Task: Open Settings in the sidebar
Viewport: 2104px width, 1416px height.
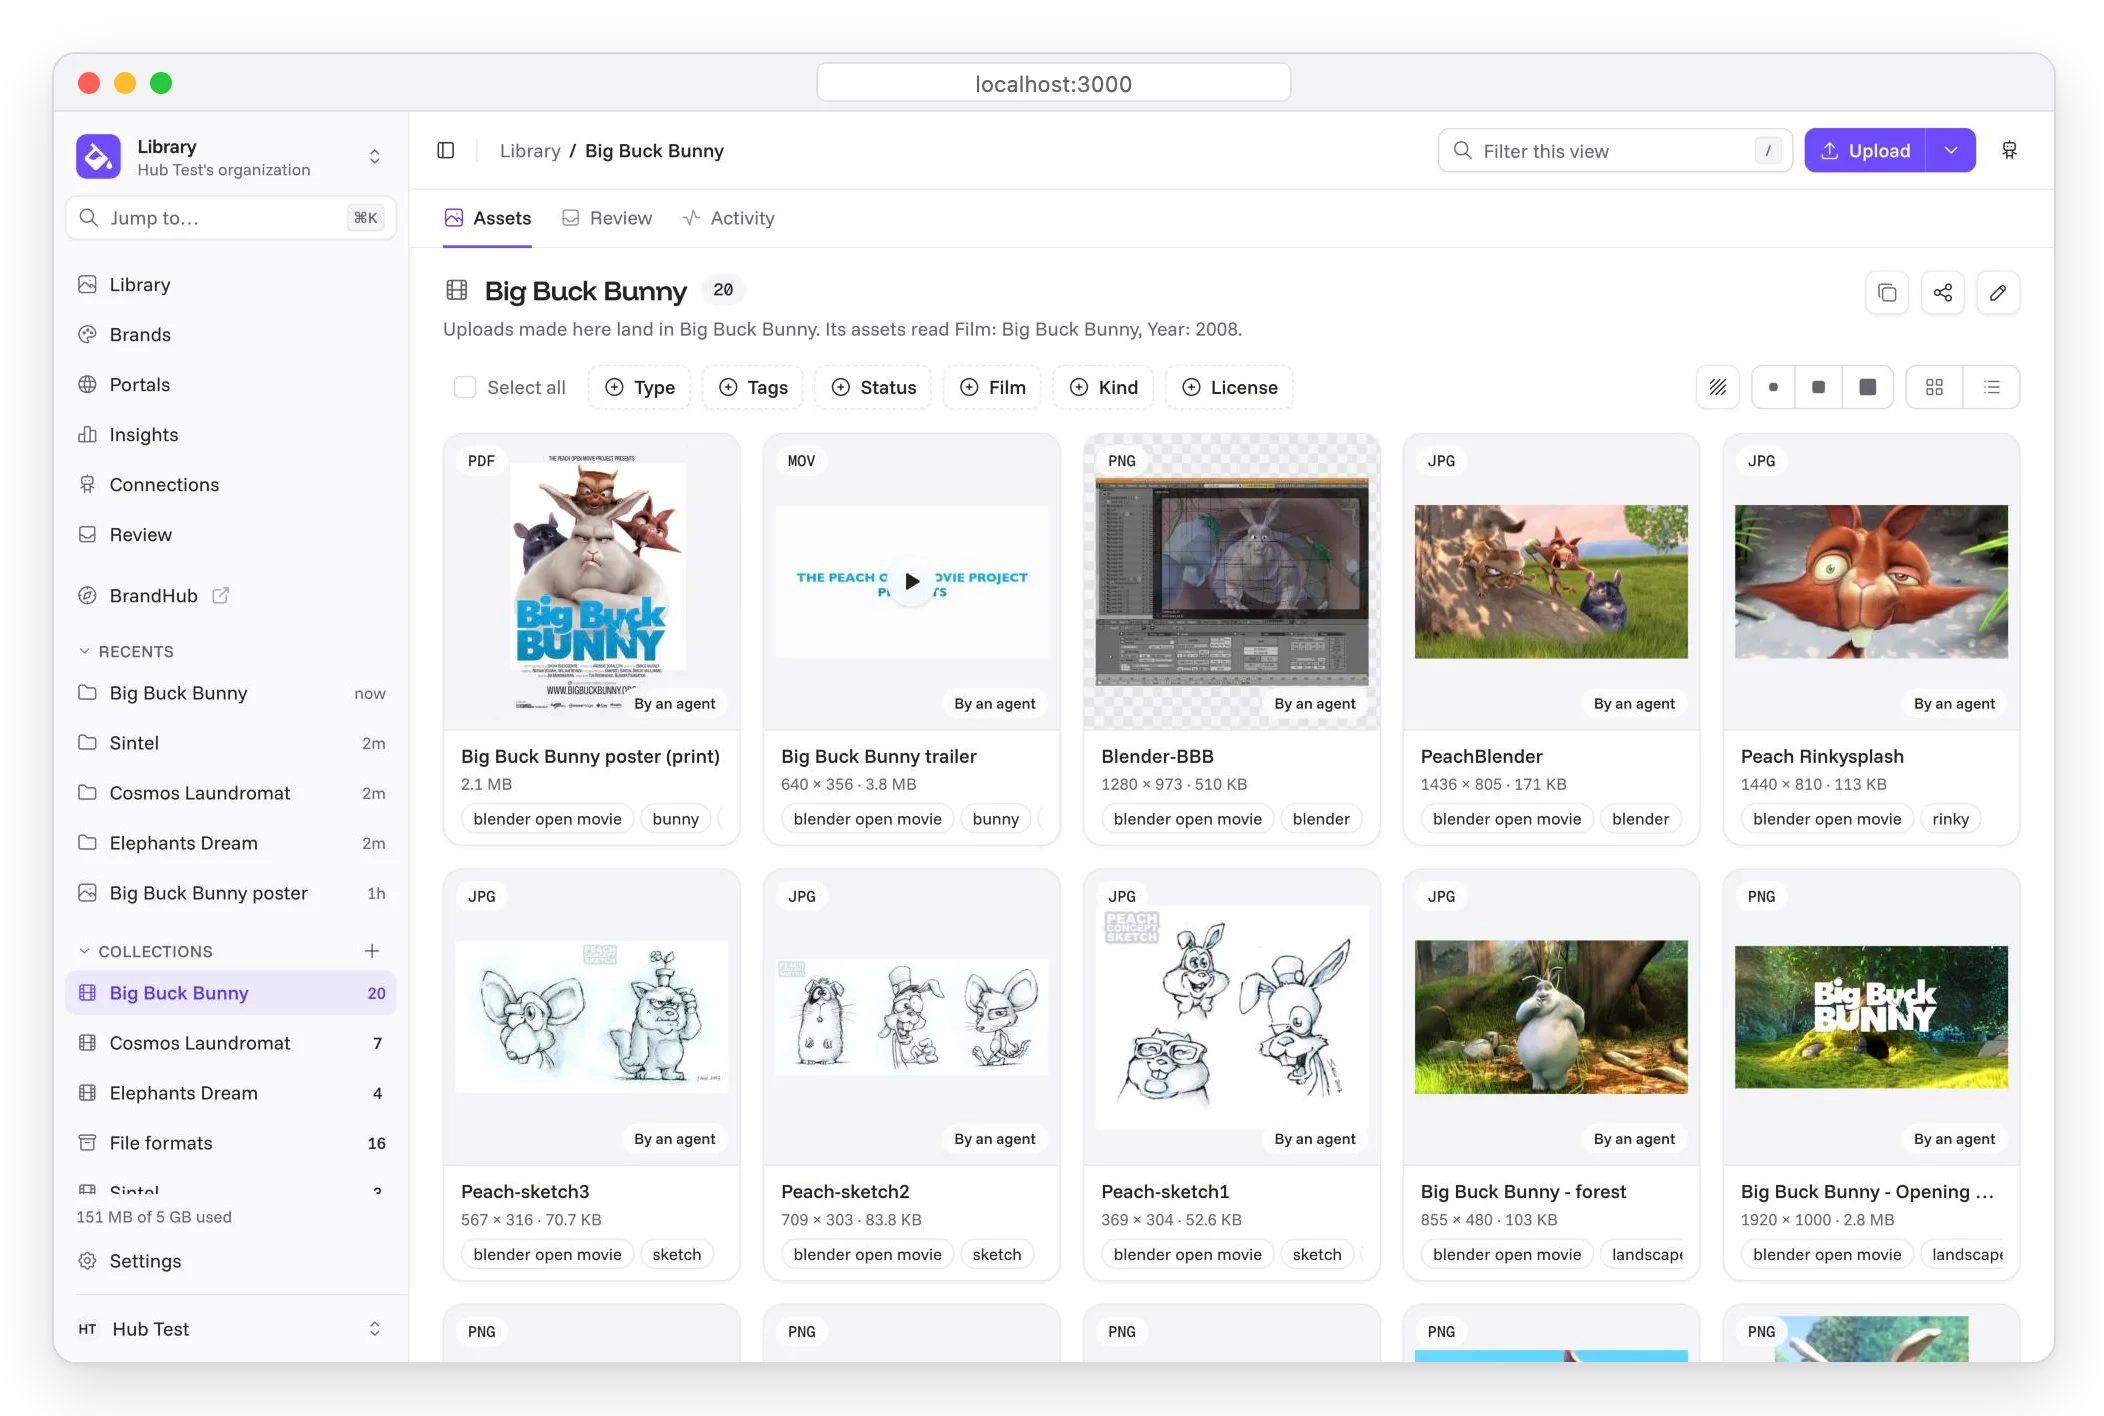Action: [x=231, y=1261]
